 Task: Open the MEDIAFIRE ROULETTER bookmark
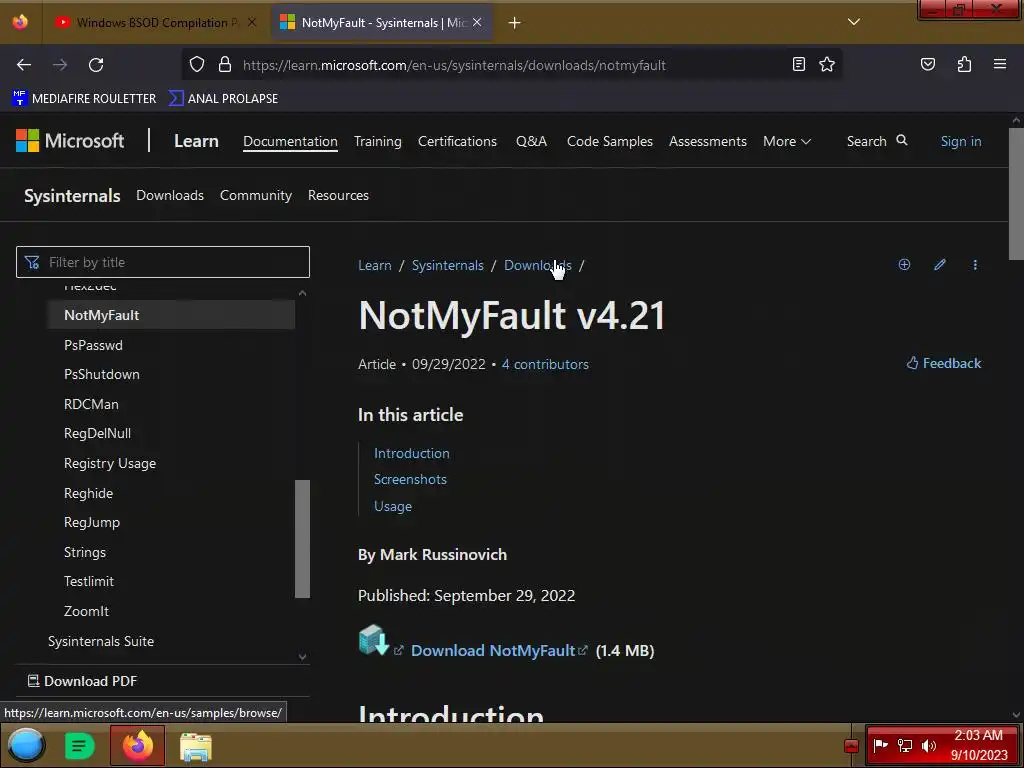click(84, 99)
